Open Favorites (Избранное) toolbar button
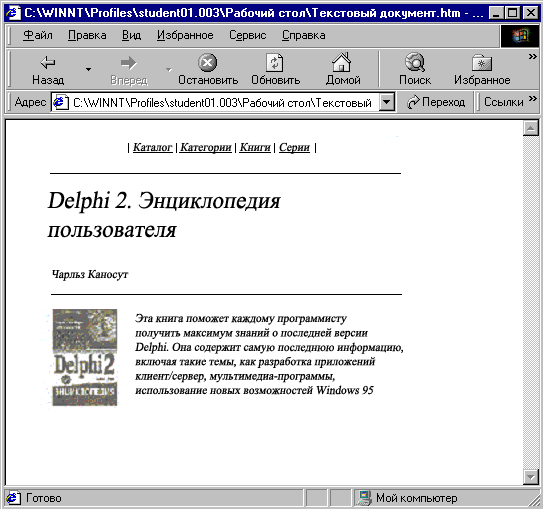This screenshot has height=509, width=543. [x=482, y=69]
